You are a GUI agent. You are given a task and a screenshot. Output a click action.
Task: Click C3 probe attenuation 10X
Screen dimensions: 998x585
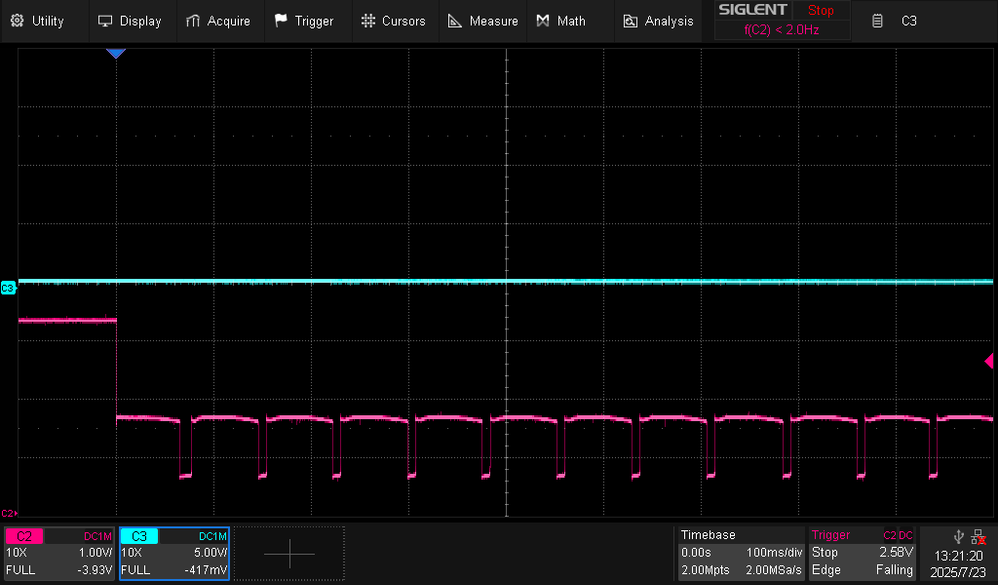(x=131, y=553)
